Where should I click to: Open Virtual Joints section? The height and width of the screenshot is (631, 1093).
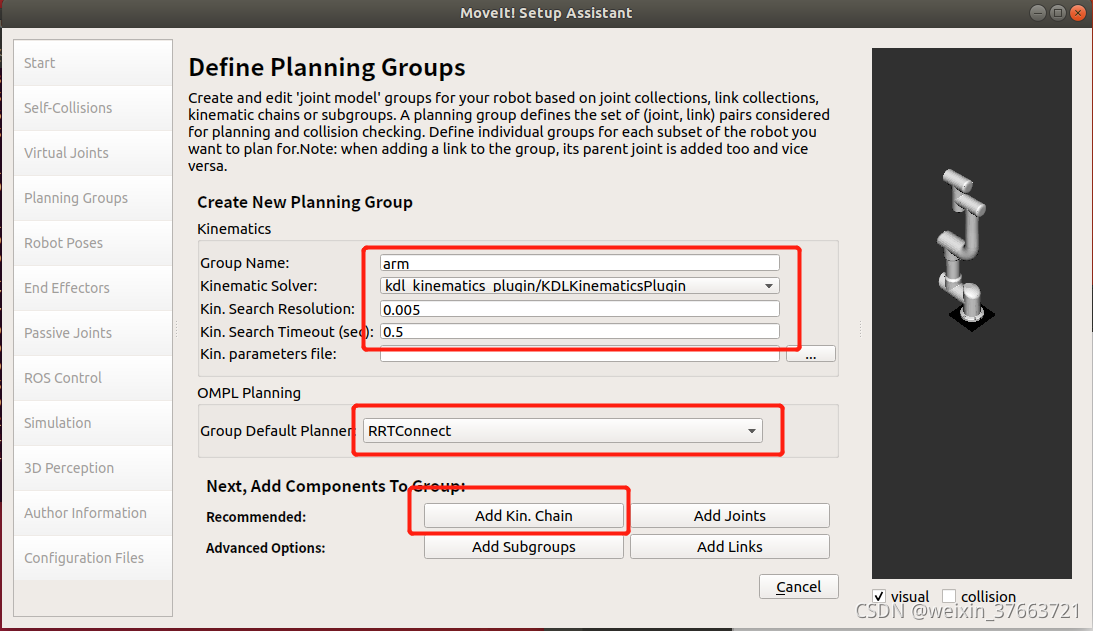point(93,153)
